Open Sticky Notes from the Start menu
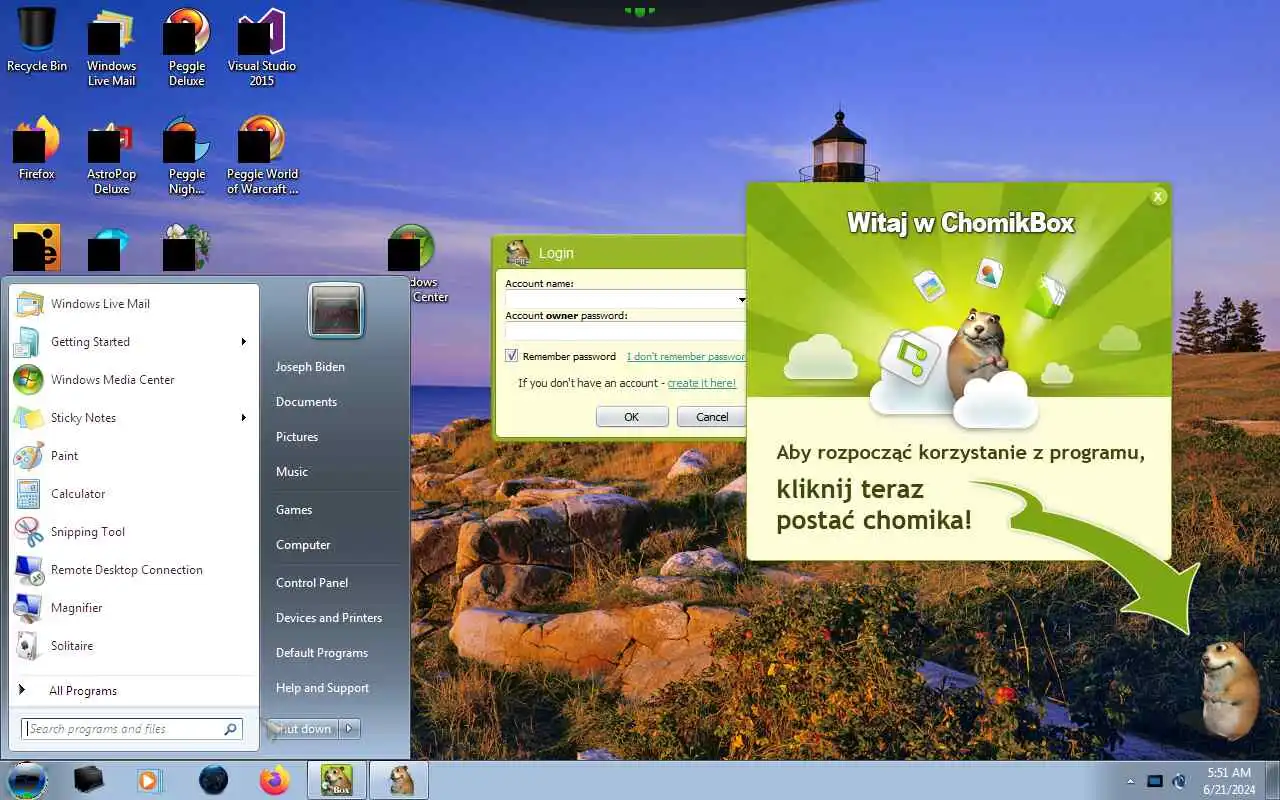 point(135,418)
